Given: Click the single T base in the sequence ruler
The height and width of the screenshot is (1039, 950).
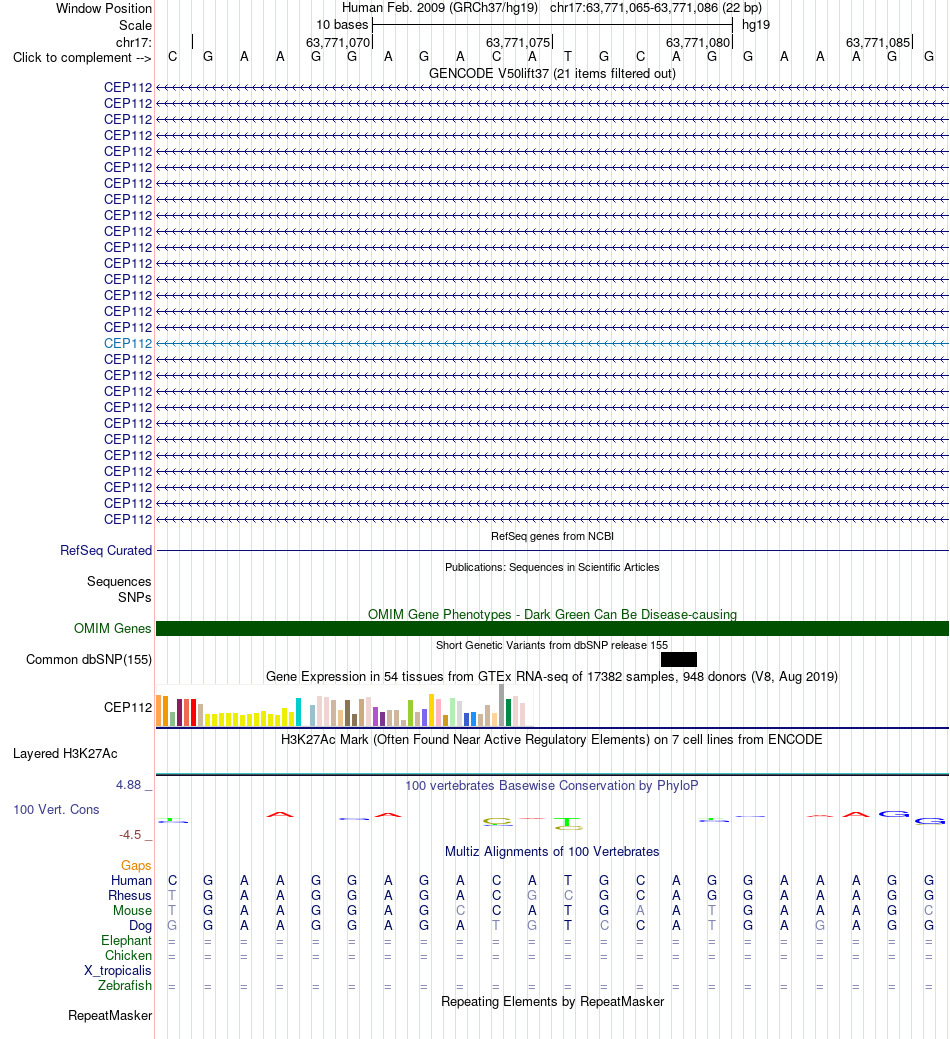Looking at the screenshot, I should click(568, 57).
